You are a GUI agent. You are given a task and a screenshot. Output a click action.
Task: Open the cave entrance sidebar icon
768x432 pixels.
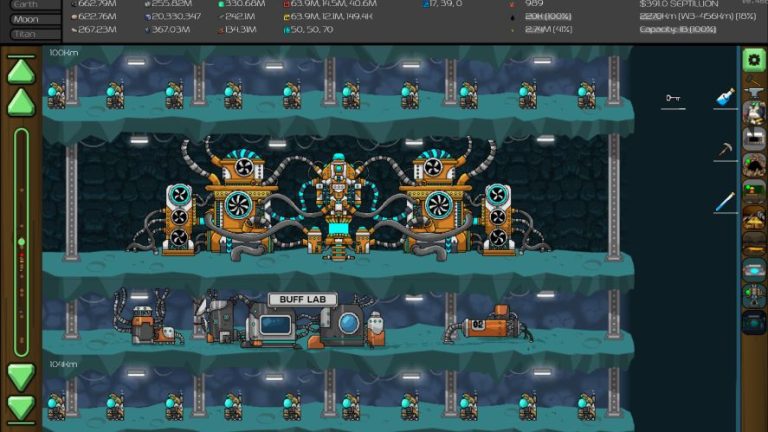pyautogui.click(x=754, y=165)
